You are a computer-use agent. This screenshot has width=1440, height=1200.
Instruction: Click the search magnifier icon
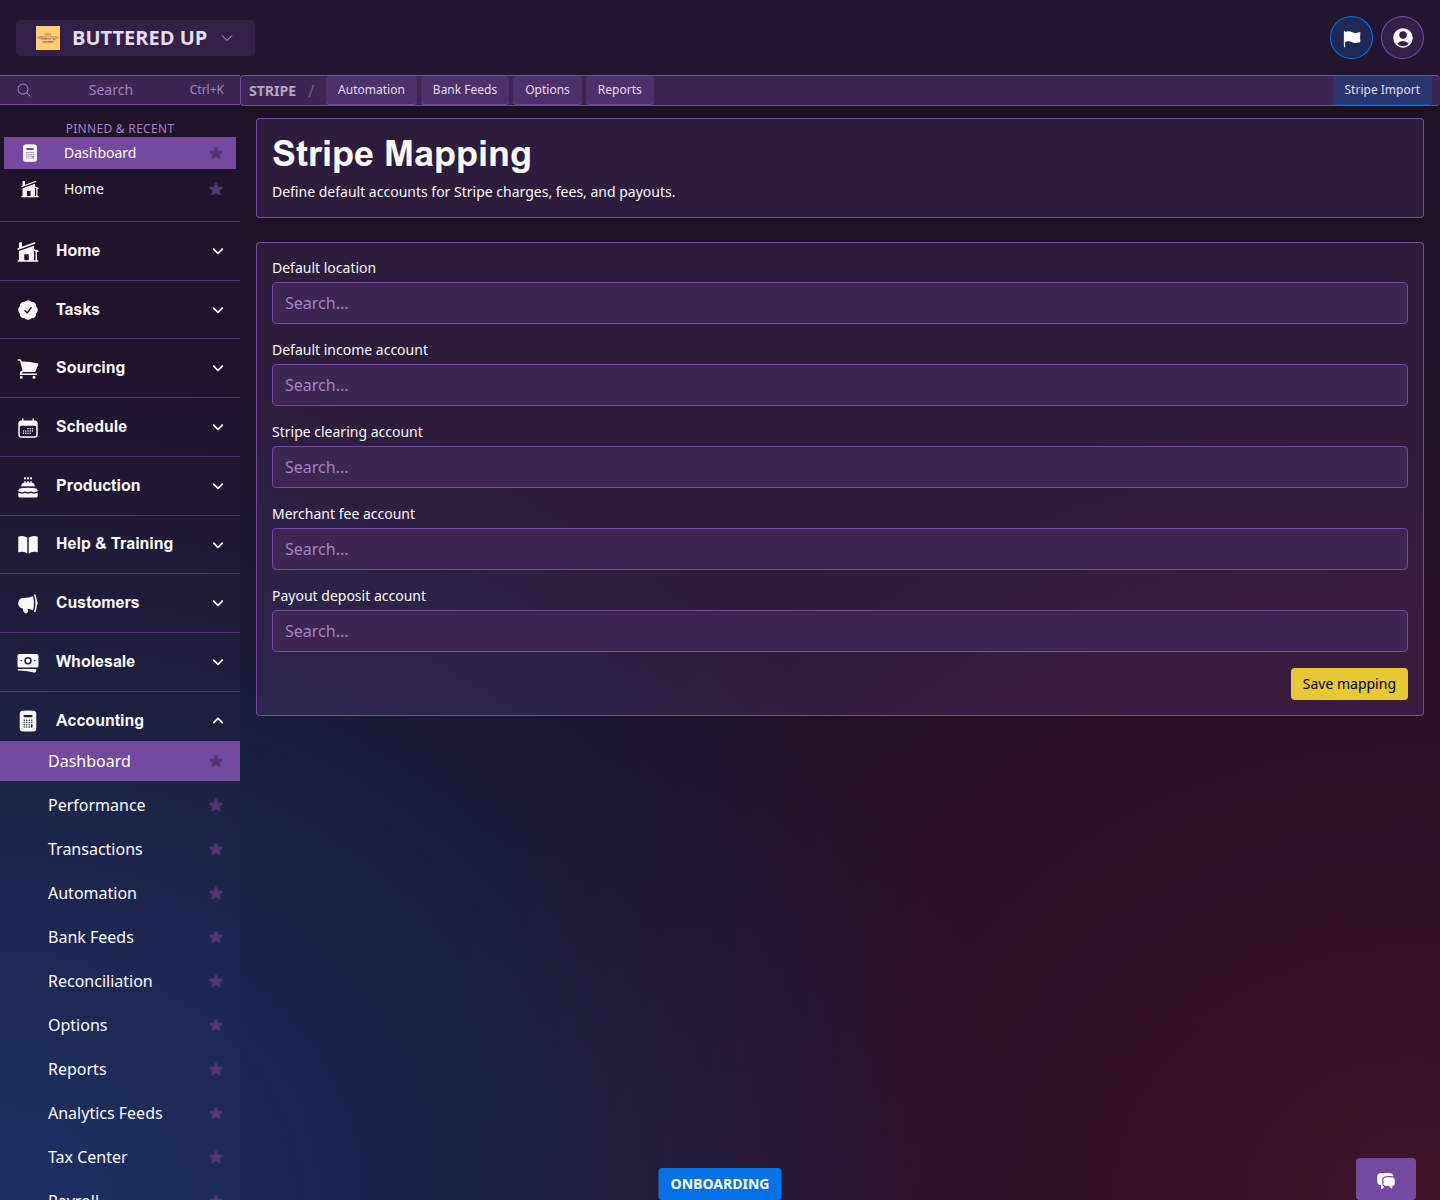24,89
